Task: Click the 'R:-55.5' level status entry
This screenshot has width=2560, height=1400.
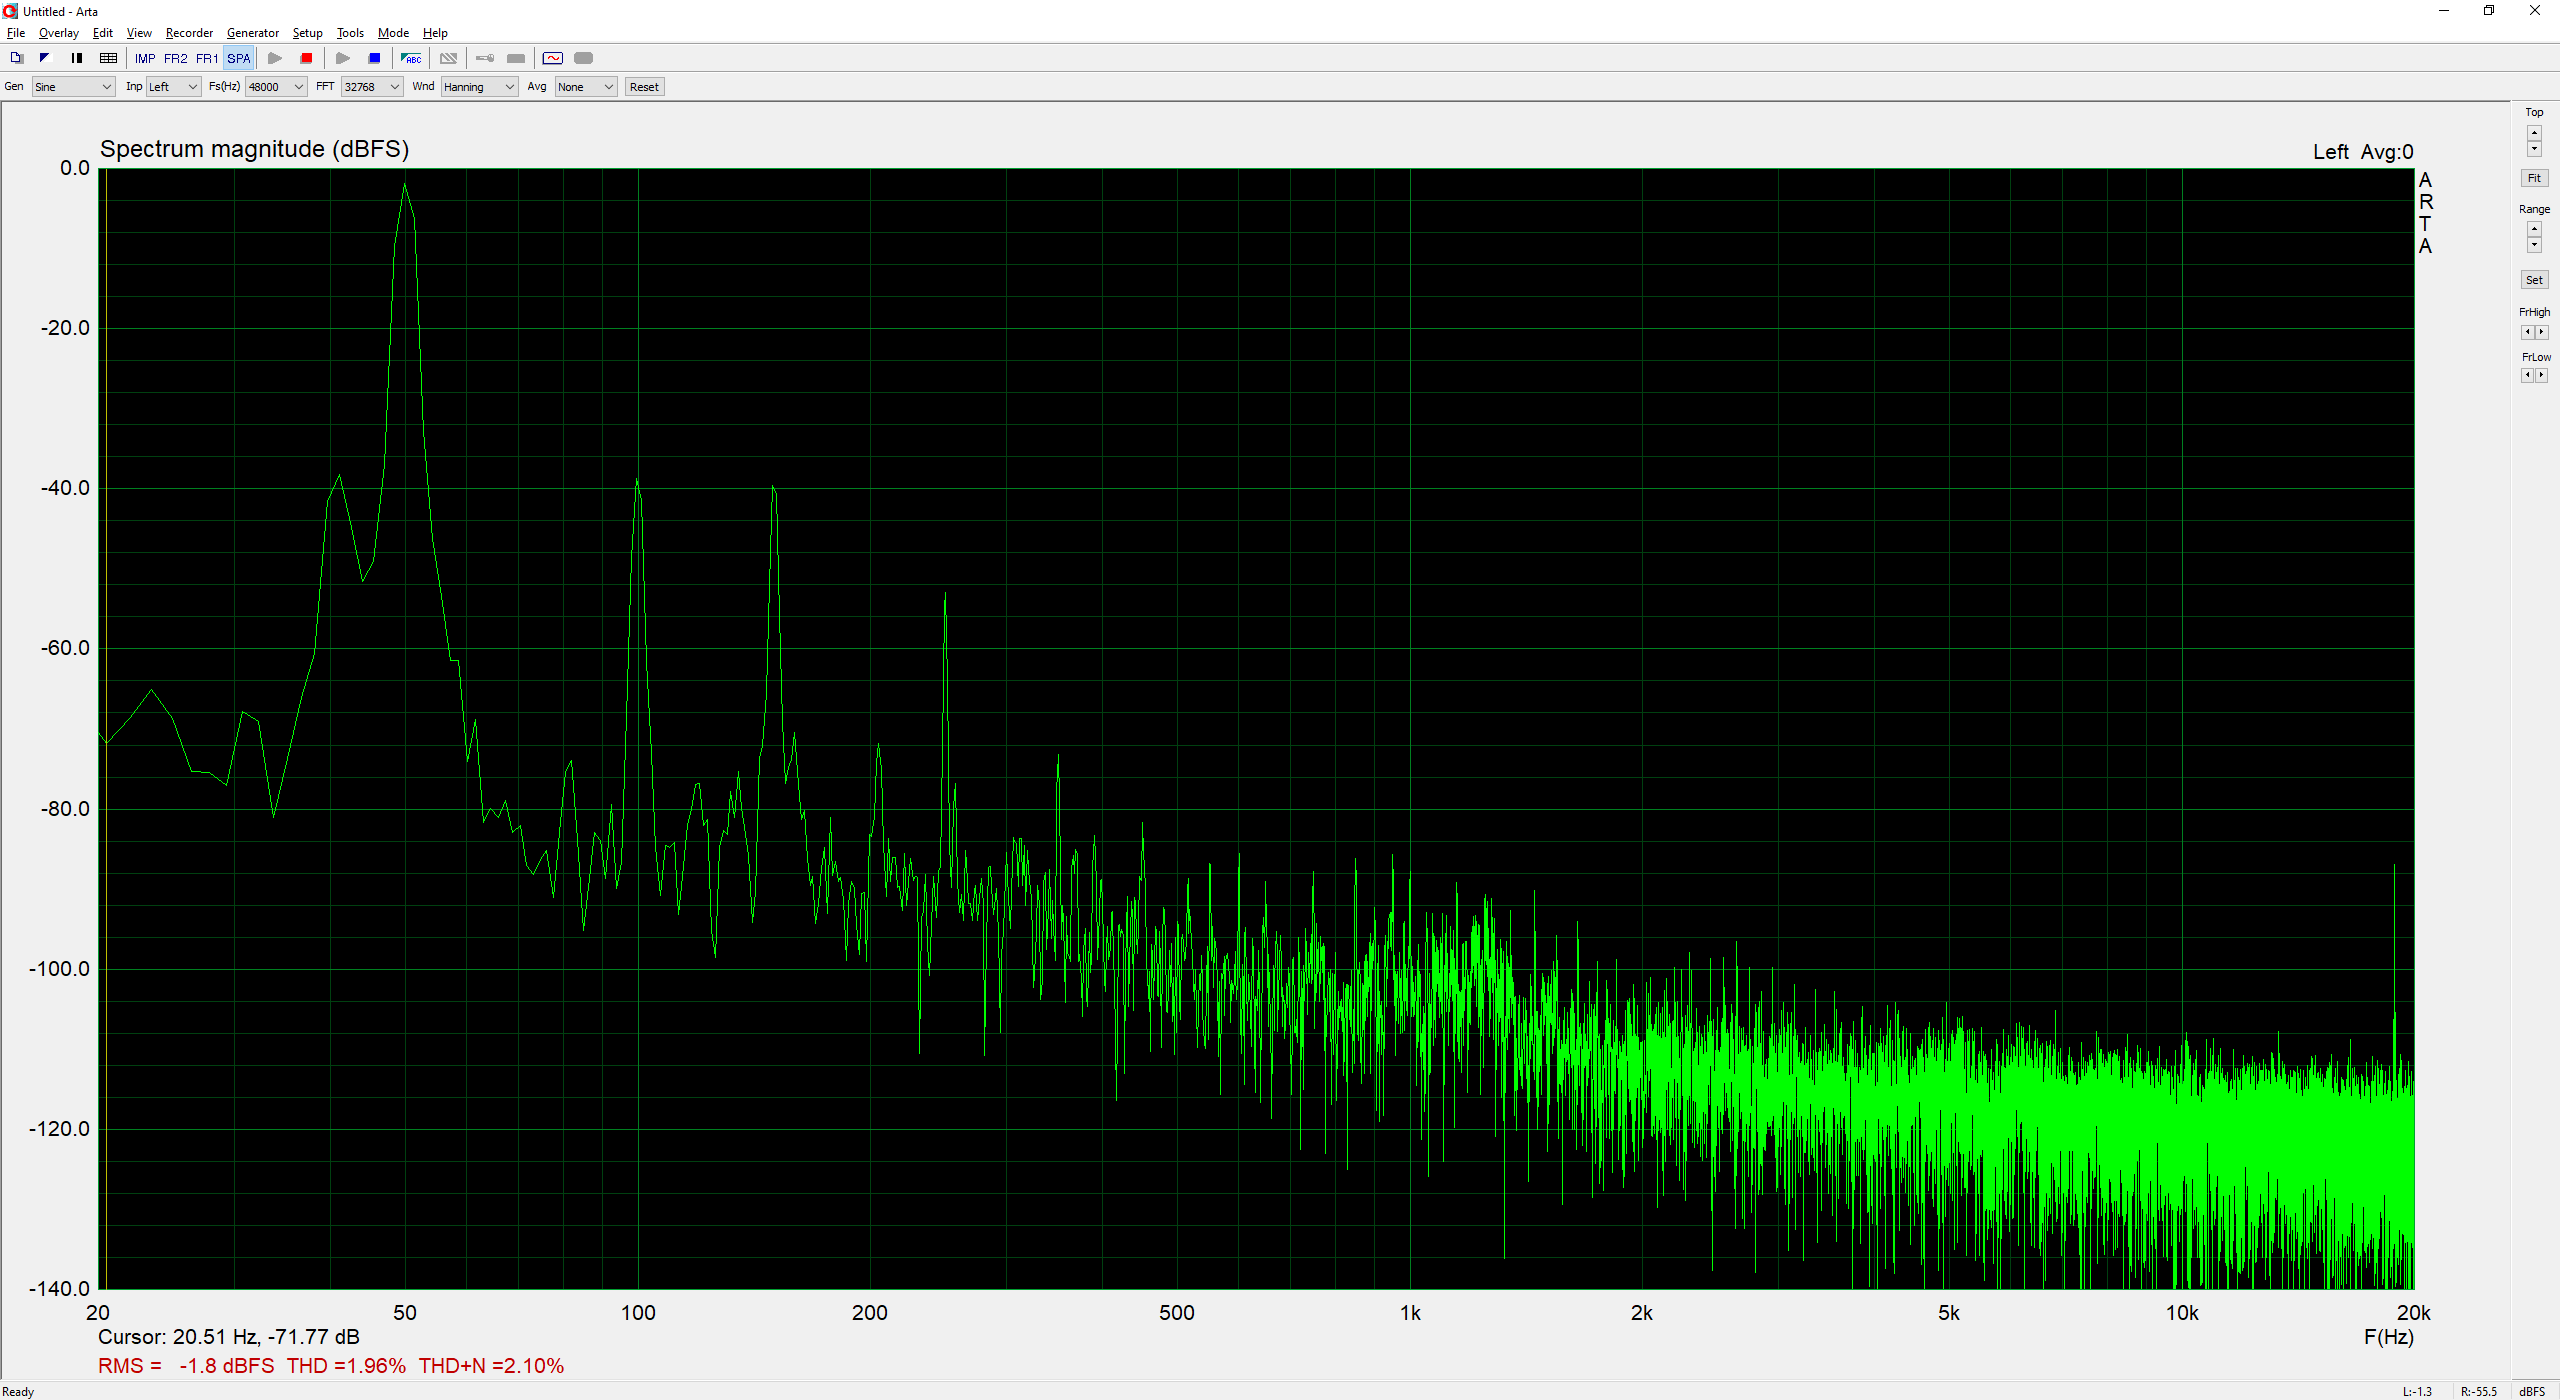Action: pos(2478,1391)
